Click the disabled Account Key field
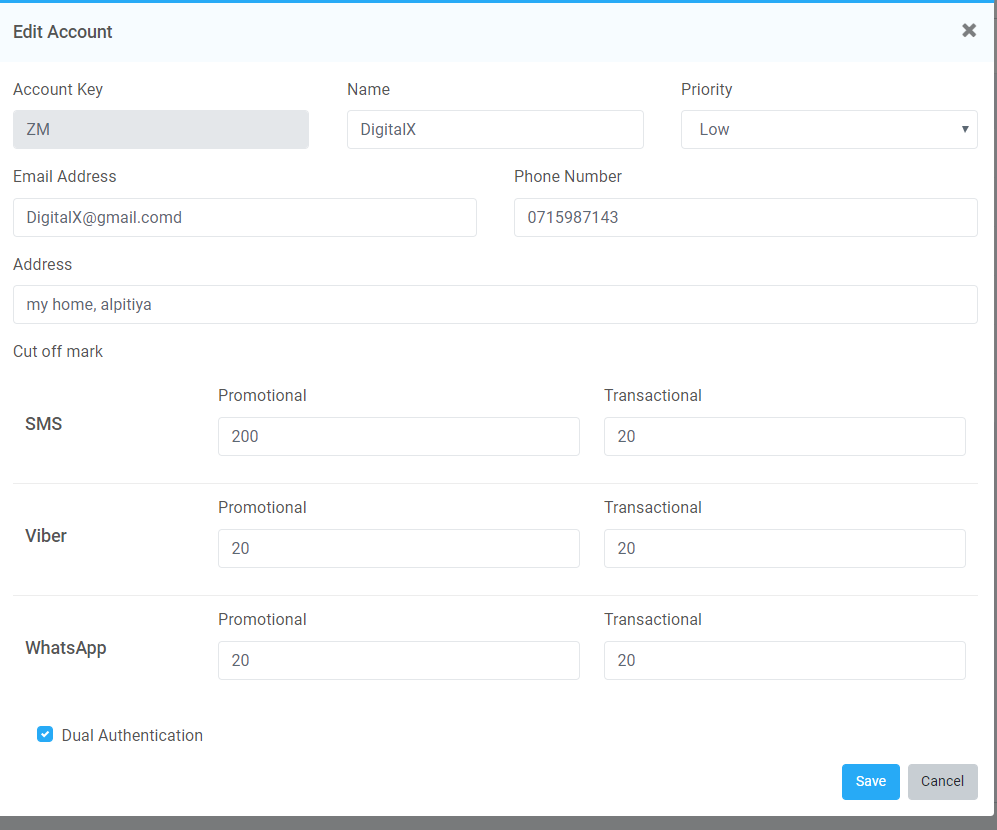 point(160,129)
